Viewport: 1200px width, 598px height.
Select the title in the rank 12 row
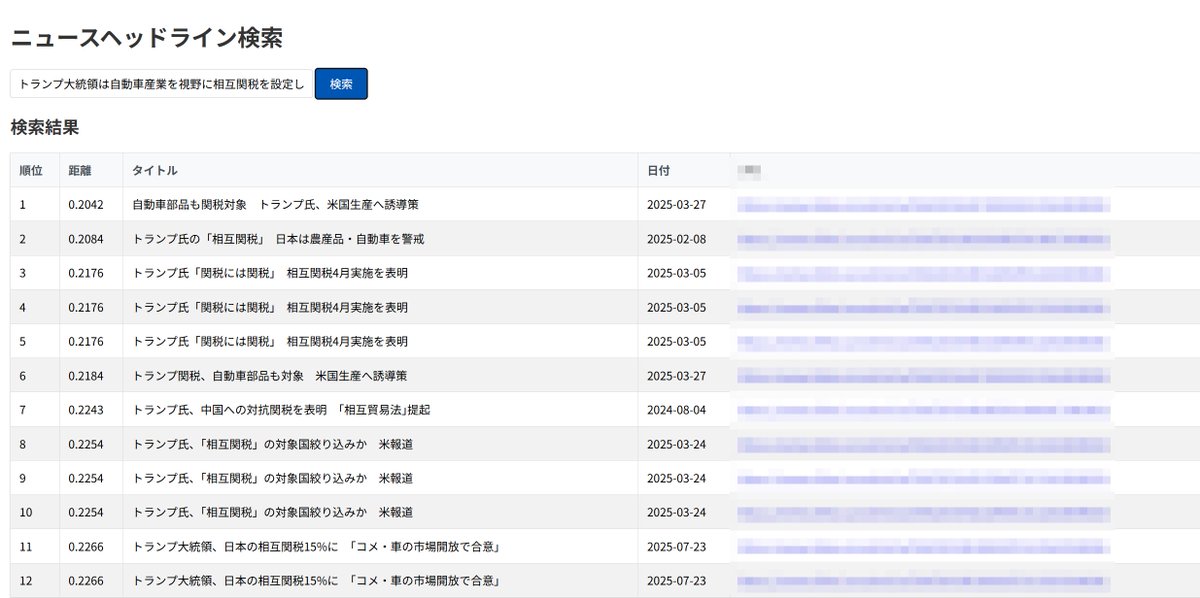click(316, 580)
